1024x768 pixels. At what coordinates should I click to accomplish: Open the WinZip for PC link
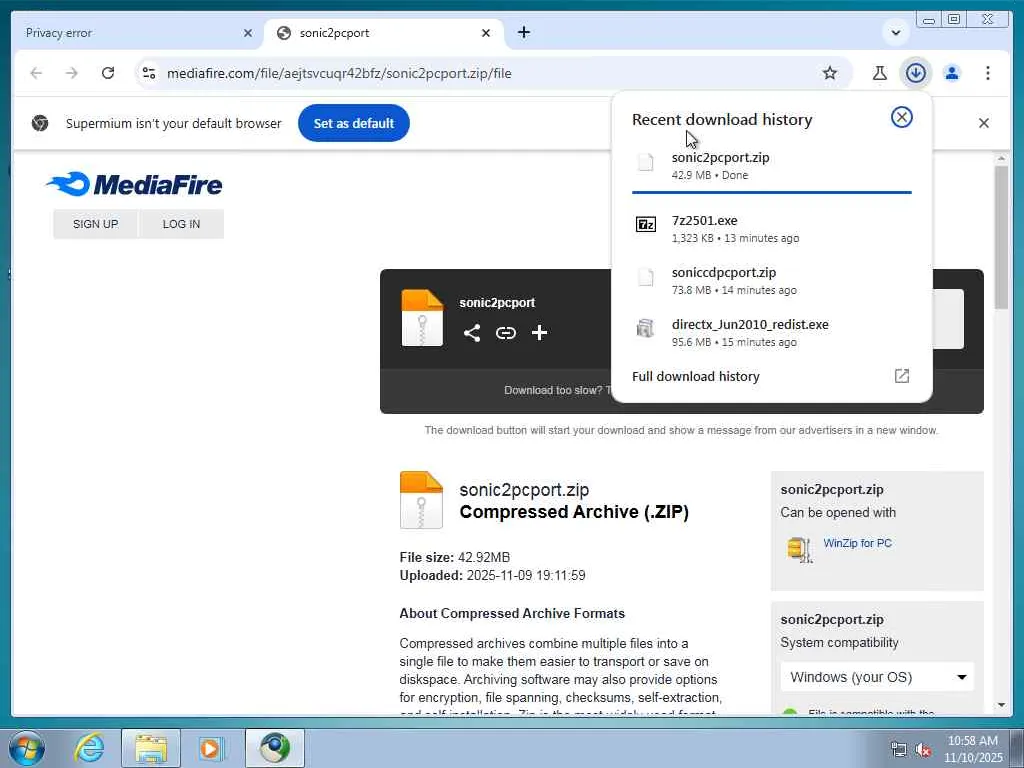857,543
